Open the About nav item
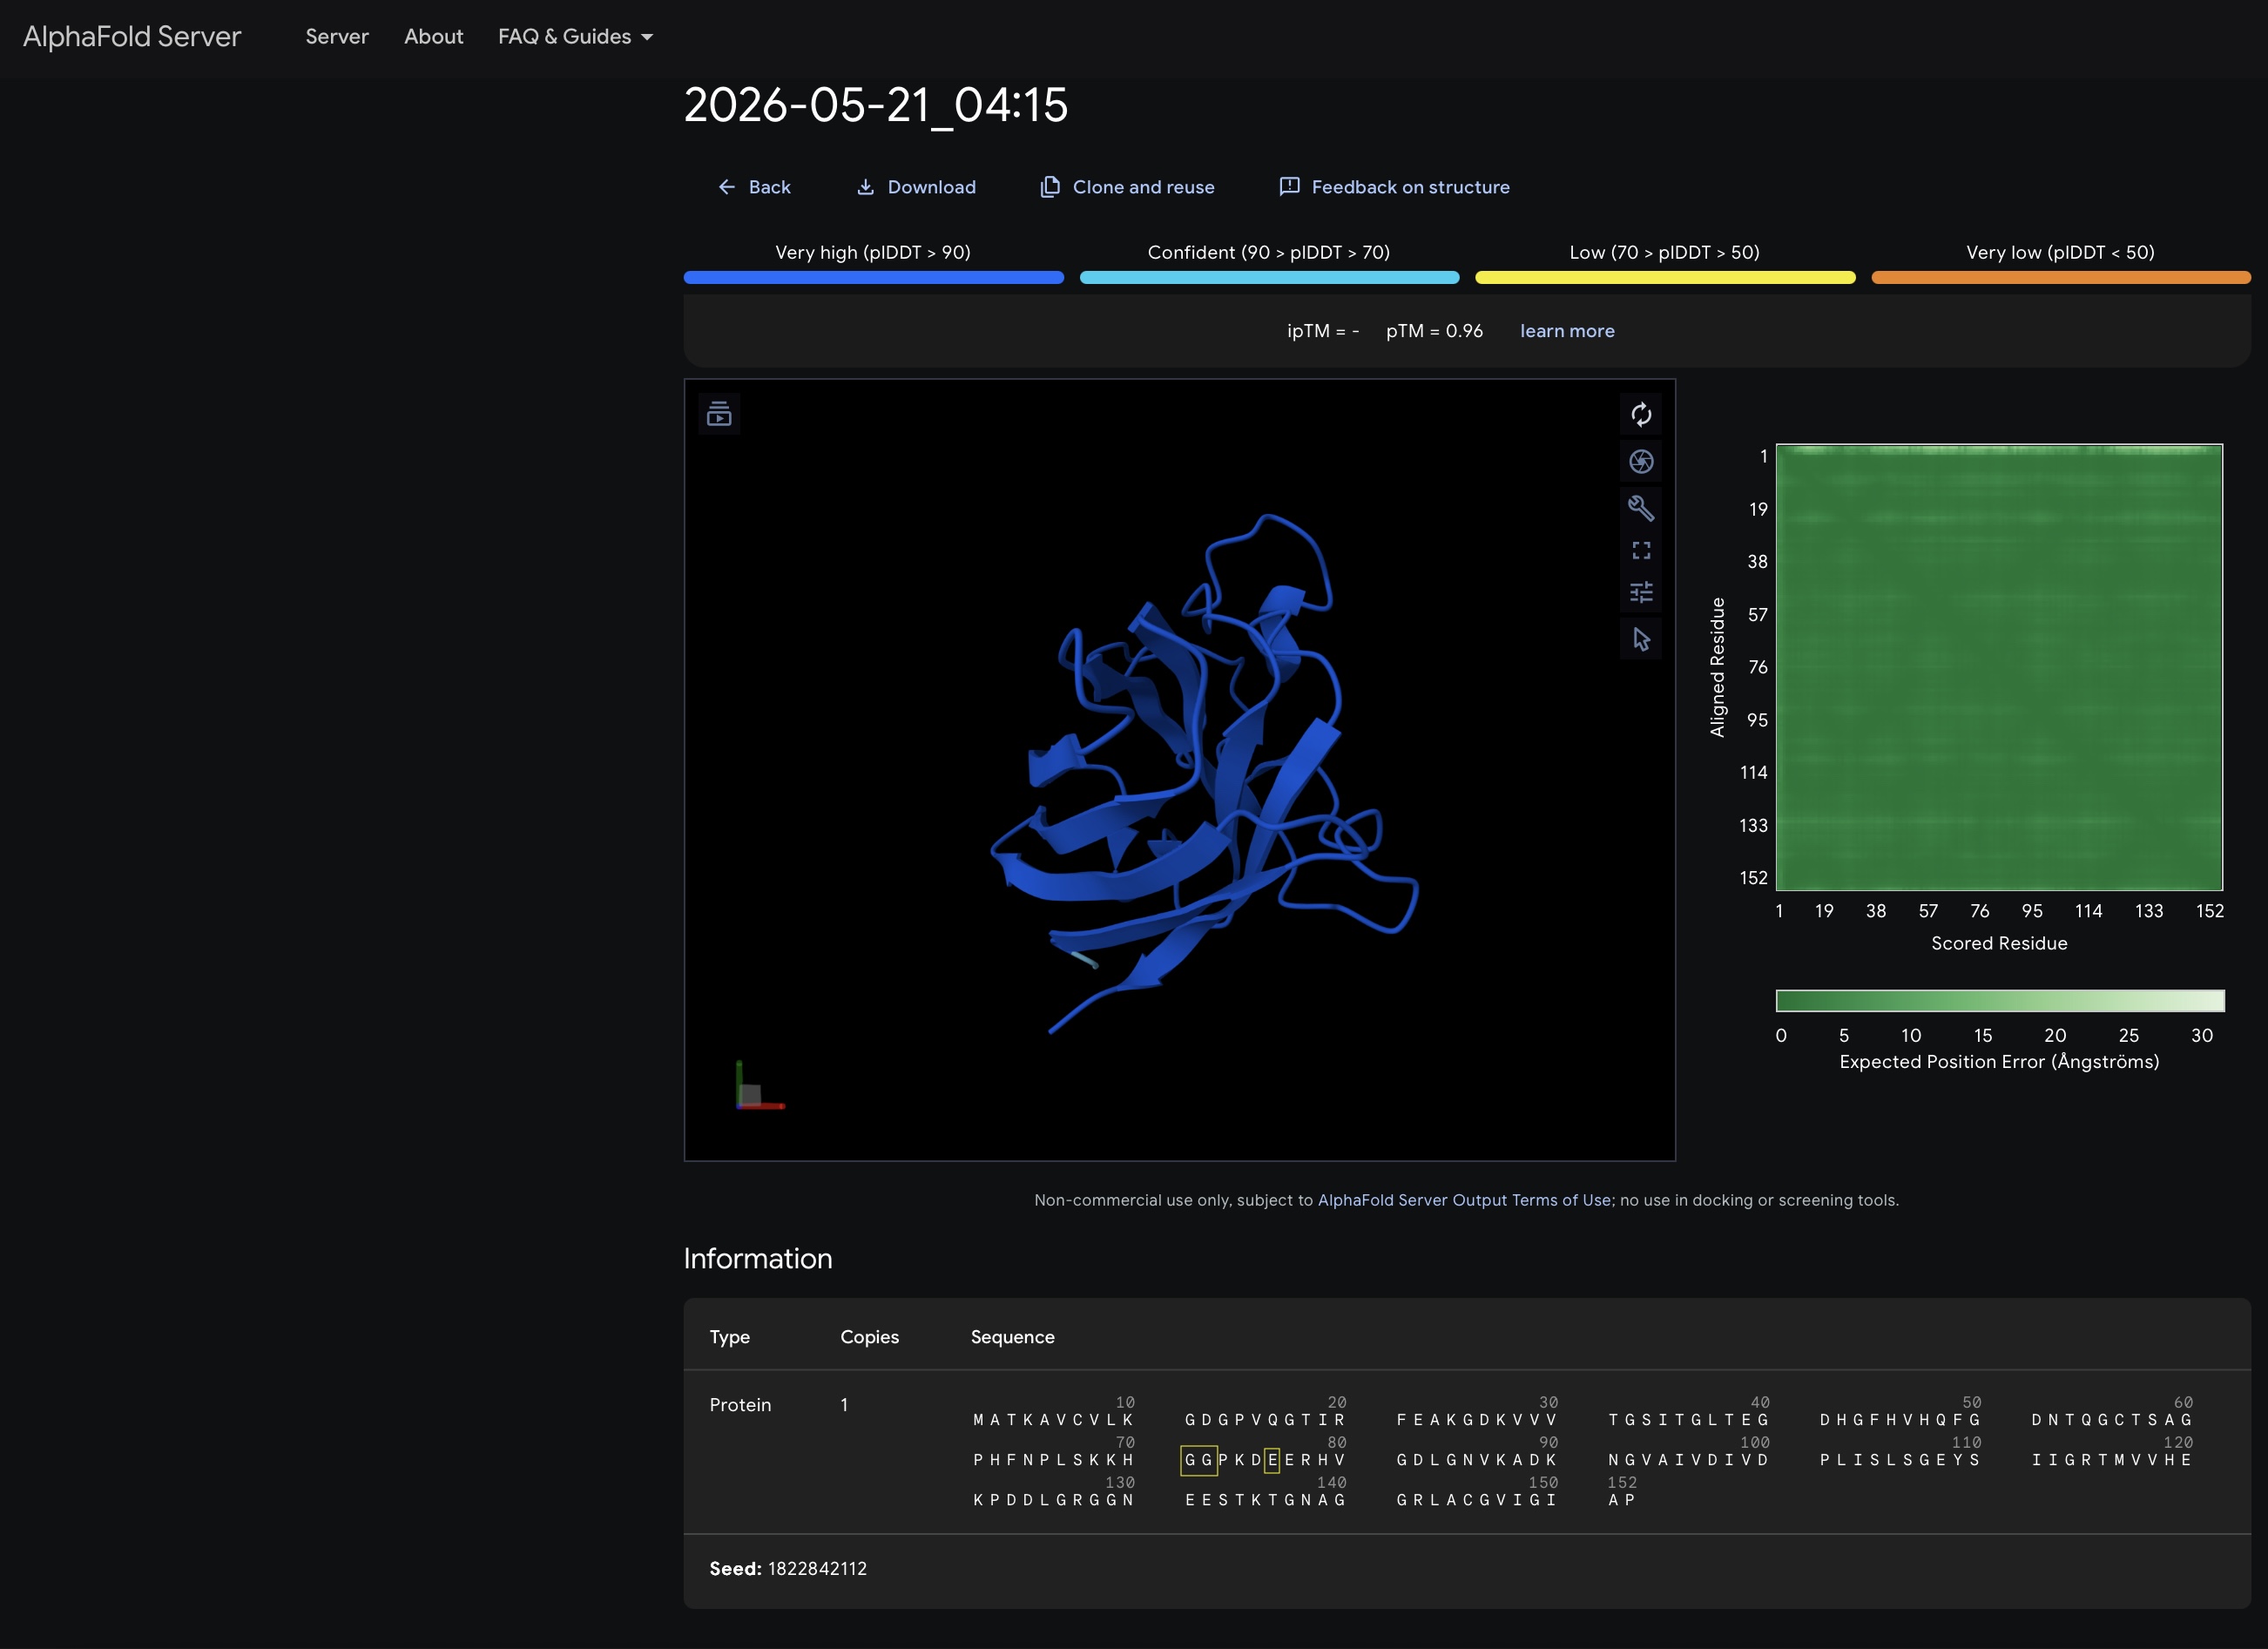2268x1649 pixels. pos(433,37)
